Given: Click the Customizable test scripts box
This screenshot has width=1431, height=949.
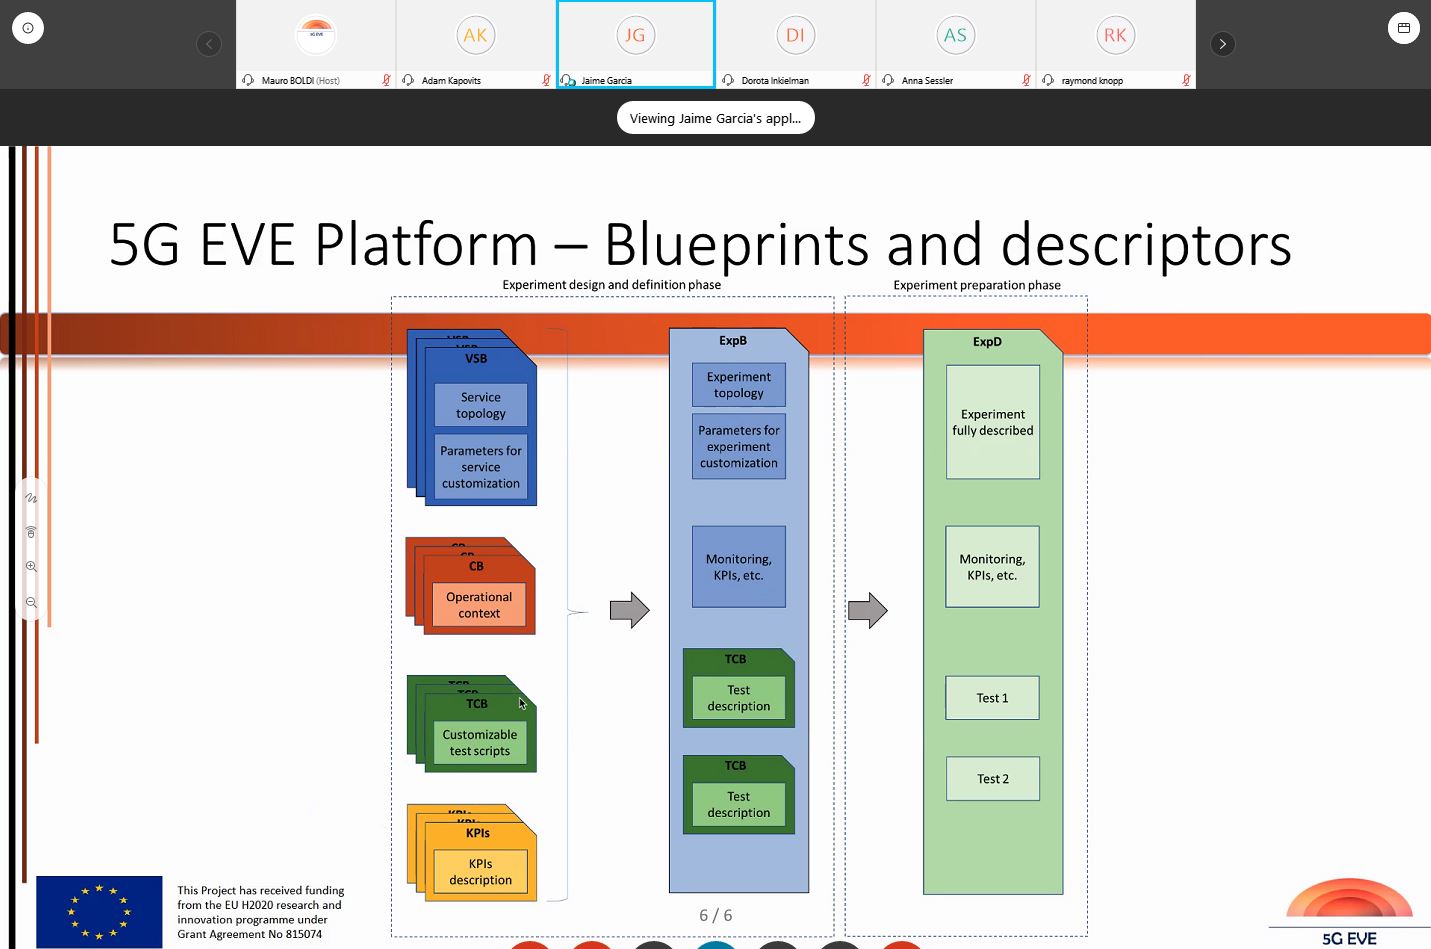Looking at the screenshot, I should tap(480, 743).
